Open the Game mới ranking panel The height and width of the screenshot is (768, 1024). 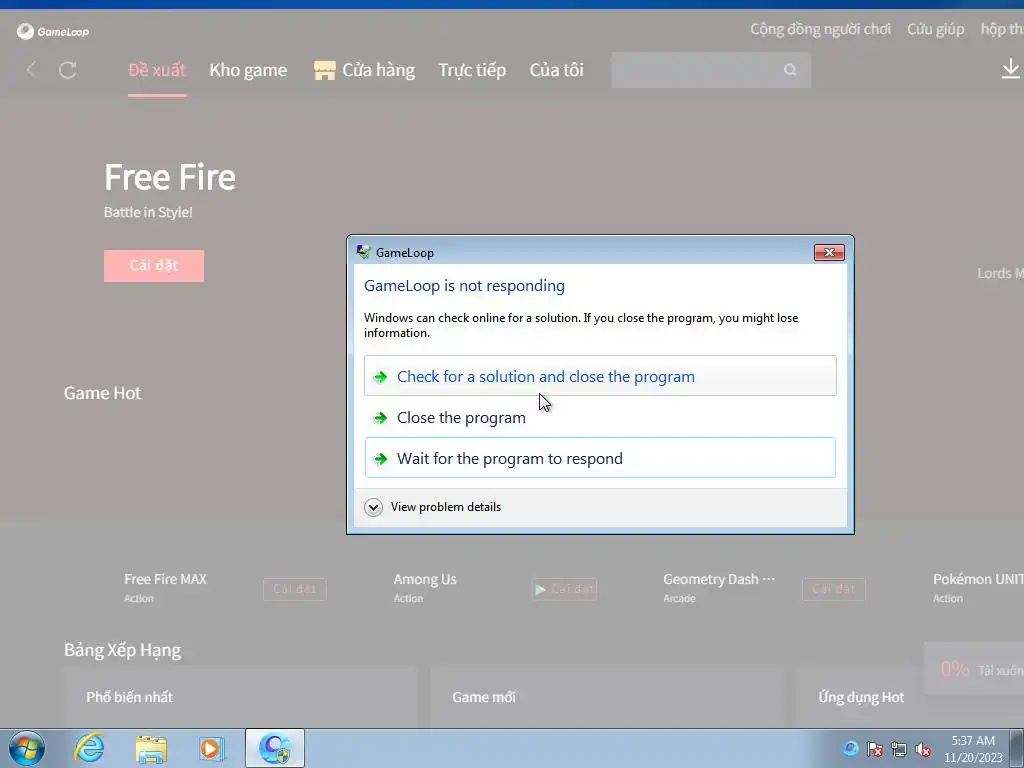click(606, 697)
